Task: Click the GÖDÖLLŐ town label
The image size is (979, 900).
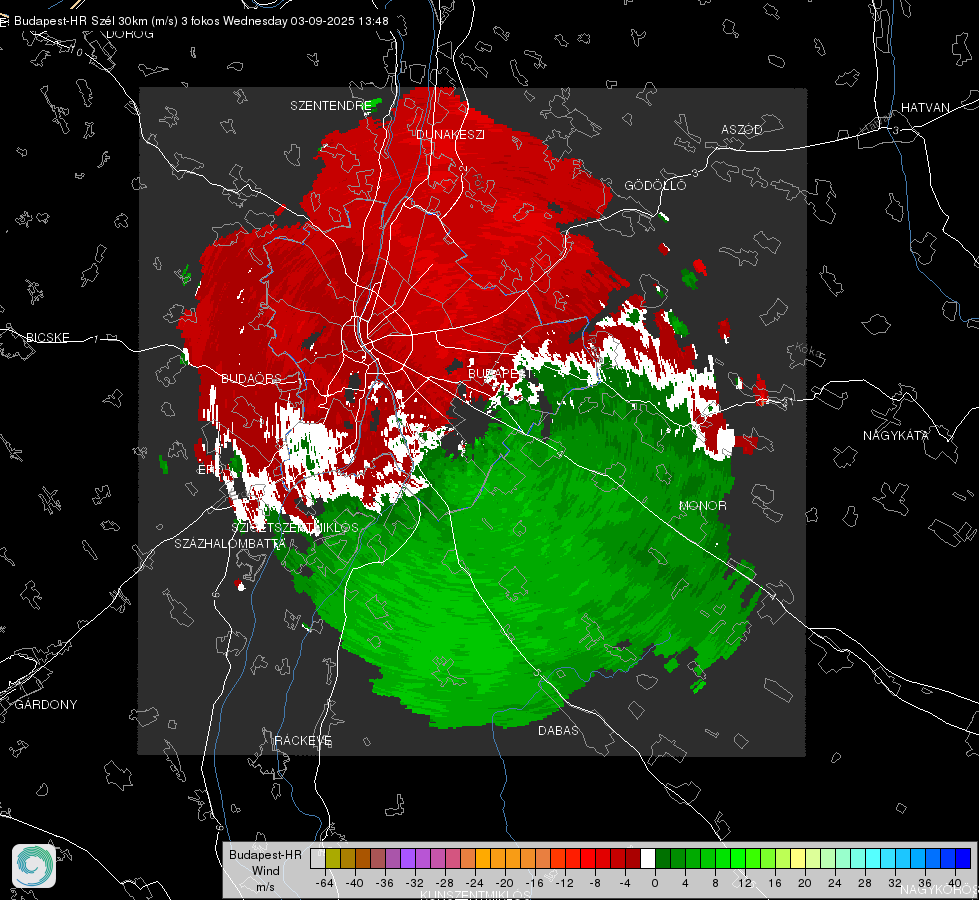Action: 655,185
